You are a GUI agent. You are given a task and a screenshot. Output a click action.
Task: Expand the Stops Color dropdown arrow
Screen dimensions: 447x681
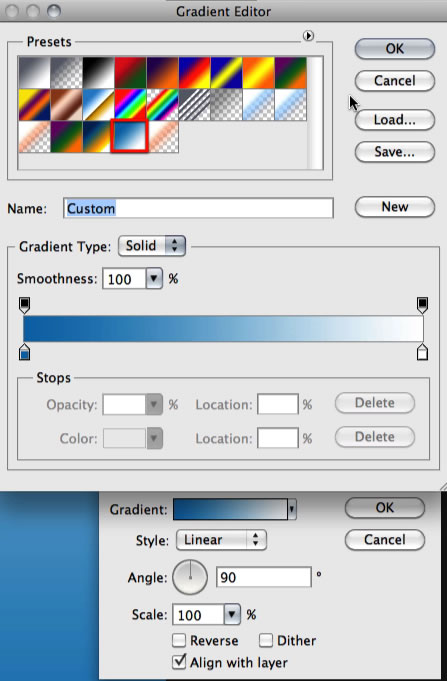click(154, 438)
